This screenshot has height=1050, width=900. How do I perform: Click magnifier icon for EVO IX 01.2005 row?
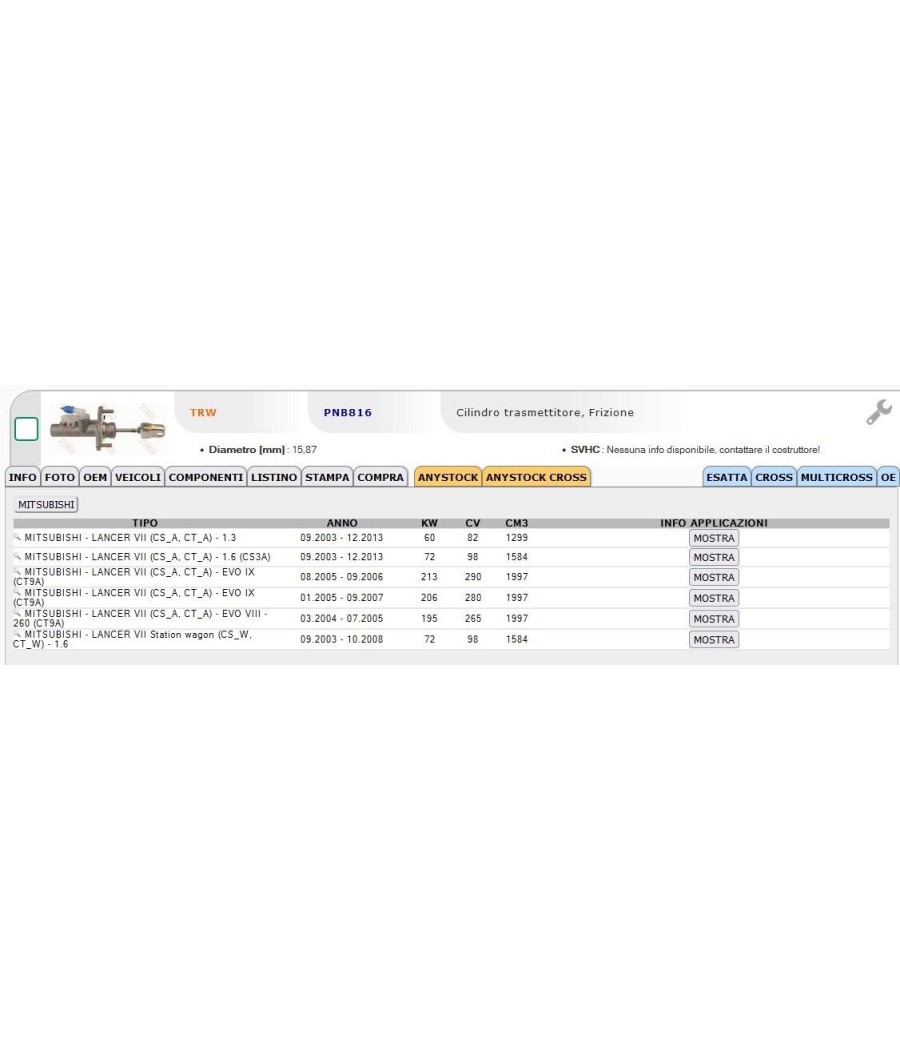click(17, 593)
